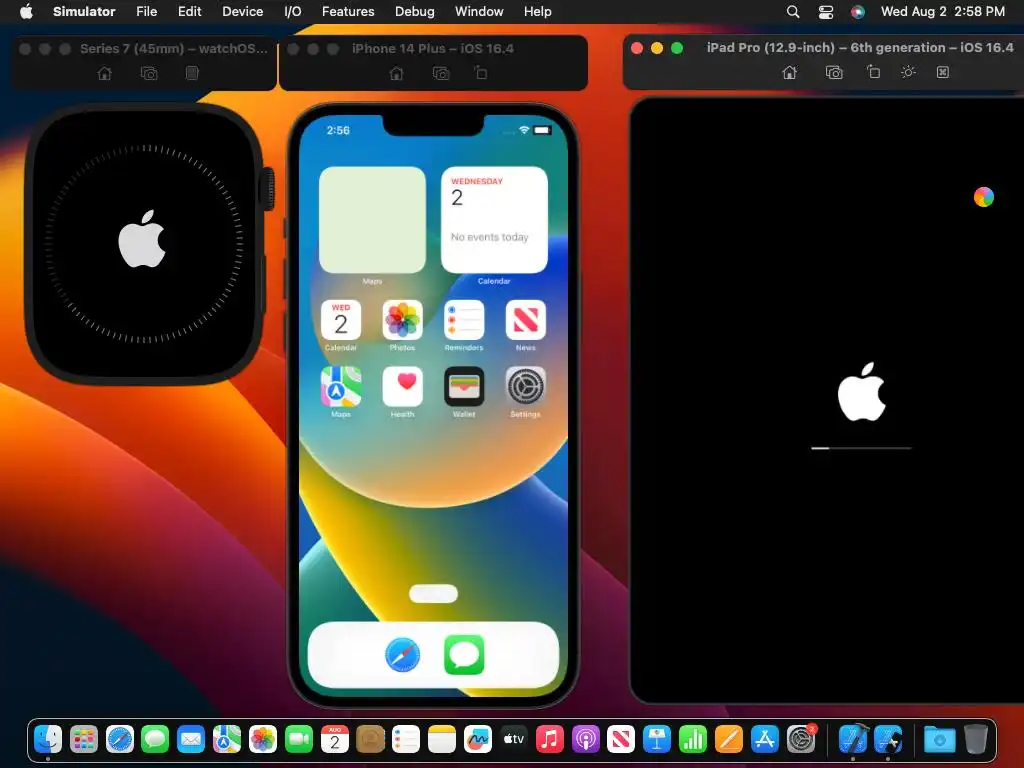Open App Store from the macOS Dock
This screenshot has width=1024, height=768.
pos(764,739)
